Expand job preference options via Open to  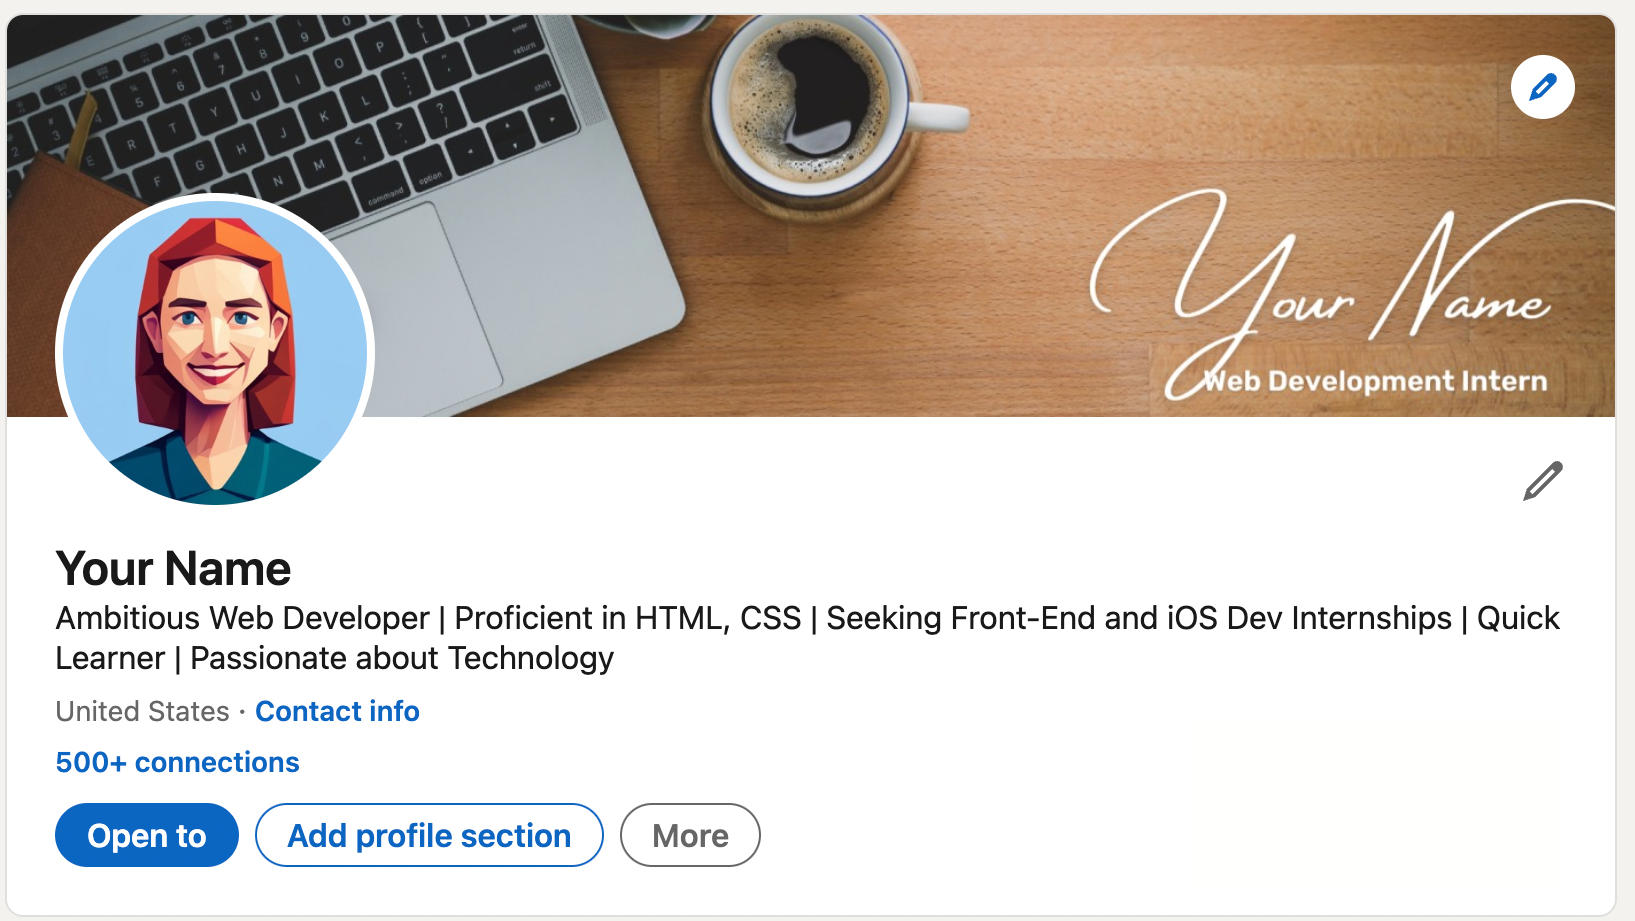tap(146, 835)
